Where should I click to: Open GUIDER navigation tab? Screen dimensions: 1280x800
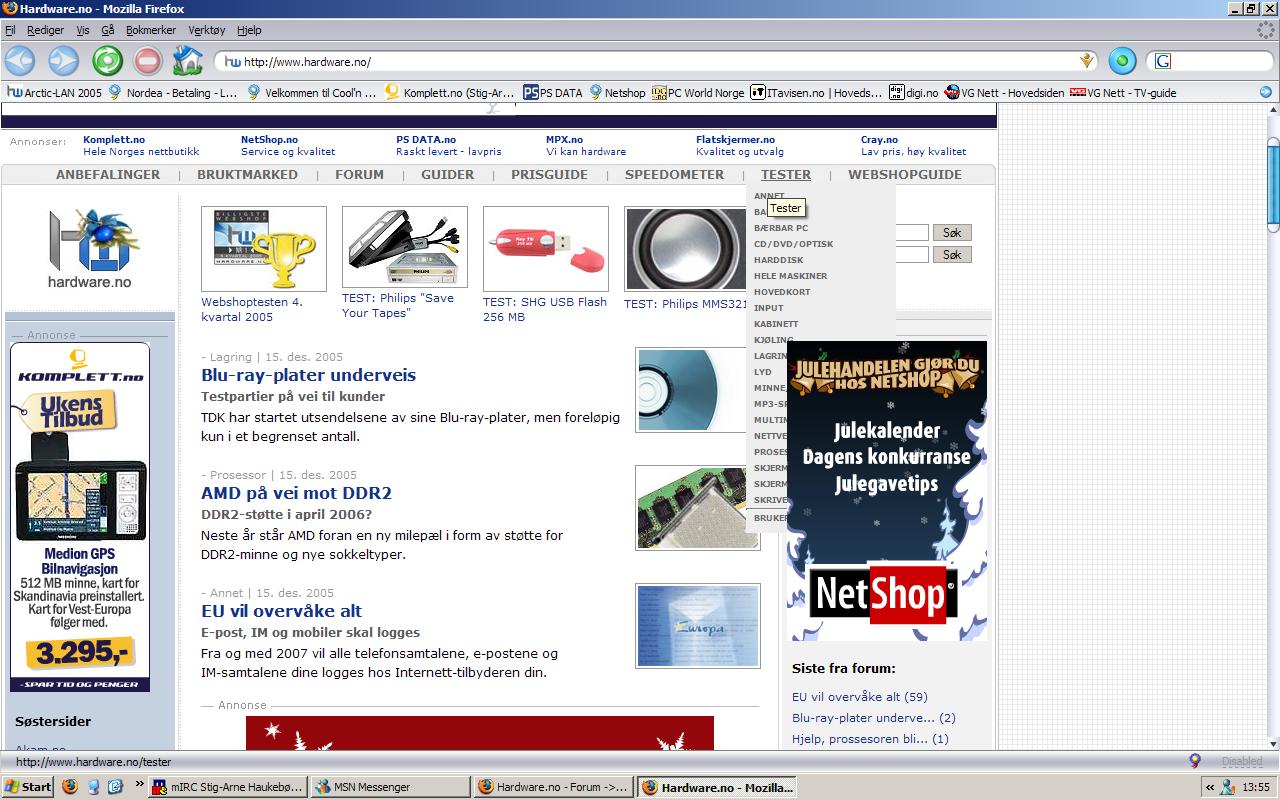pos(447,174)
